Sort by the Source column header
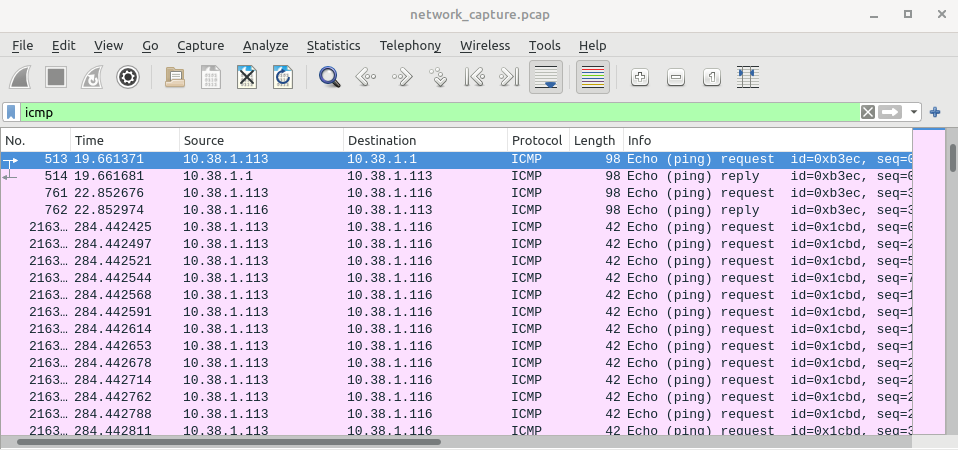The image size is (958, 450). tap(261, 140)
